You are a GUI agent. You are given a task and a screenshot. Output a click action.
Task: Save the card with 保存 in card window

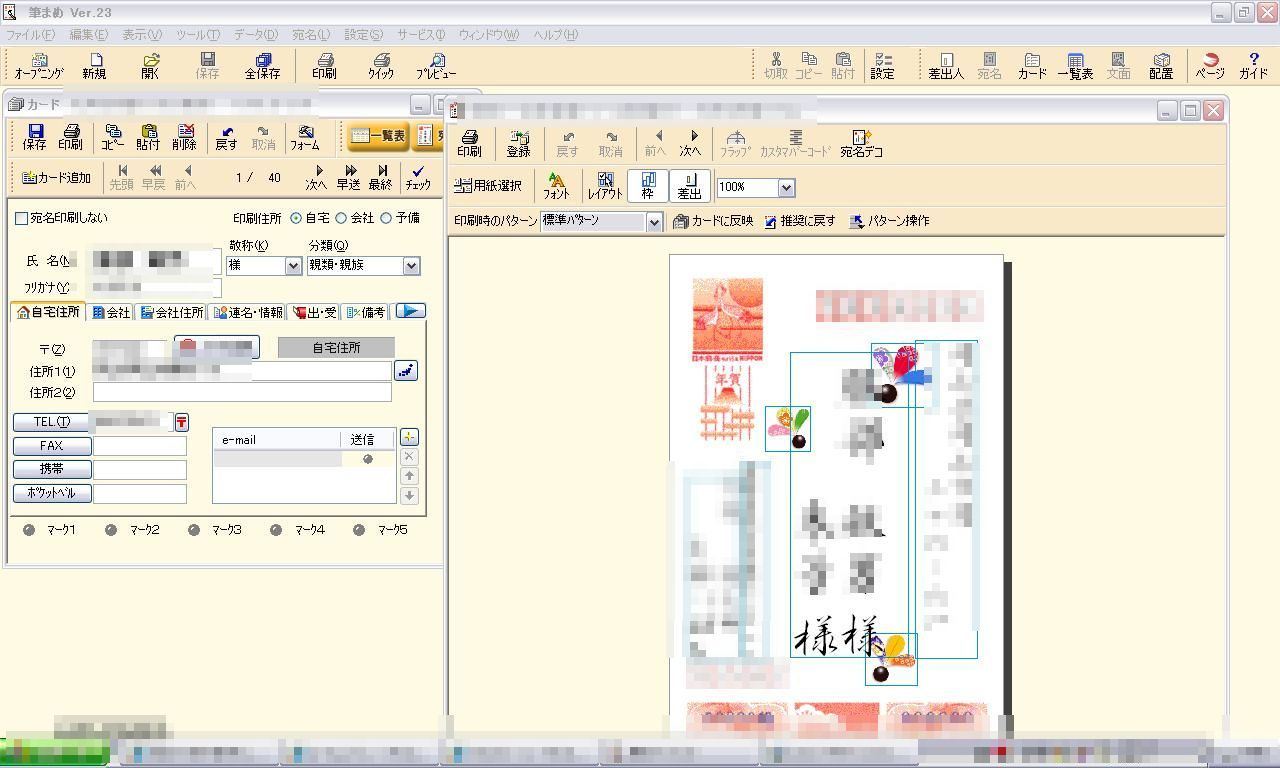pyautogui.click(x=34, y=137)
